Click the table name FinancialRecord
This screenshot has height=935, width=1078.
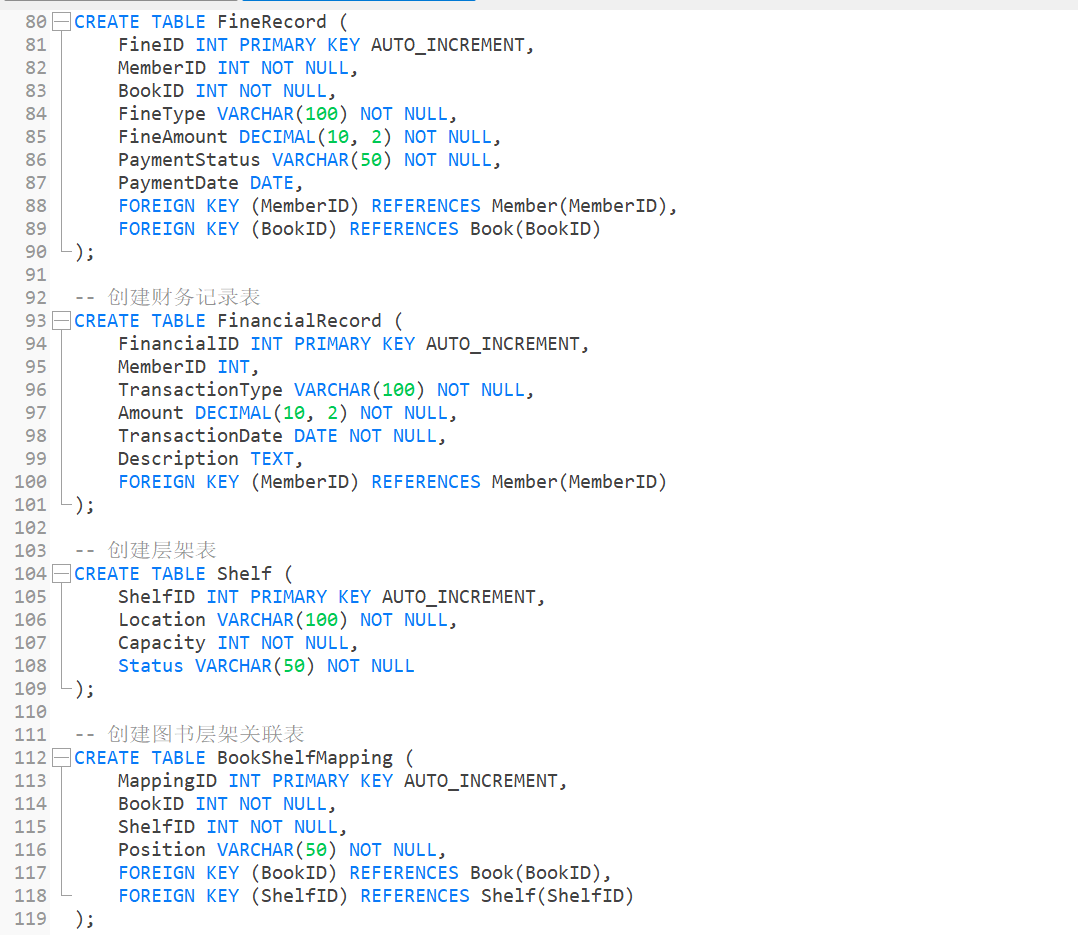click(299, 320)
